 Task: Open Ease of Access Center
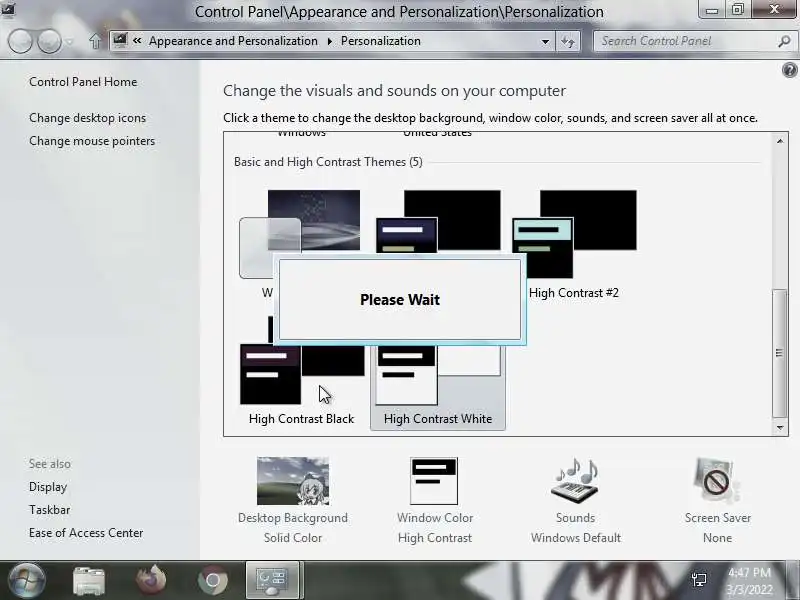pos(86,533)
